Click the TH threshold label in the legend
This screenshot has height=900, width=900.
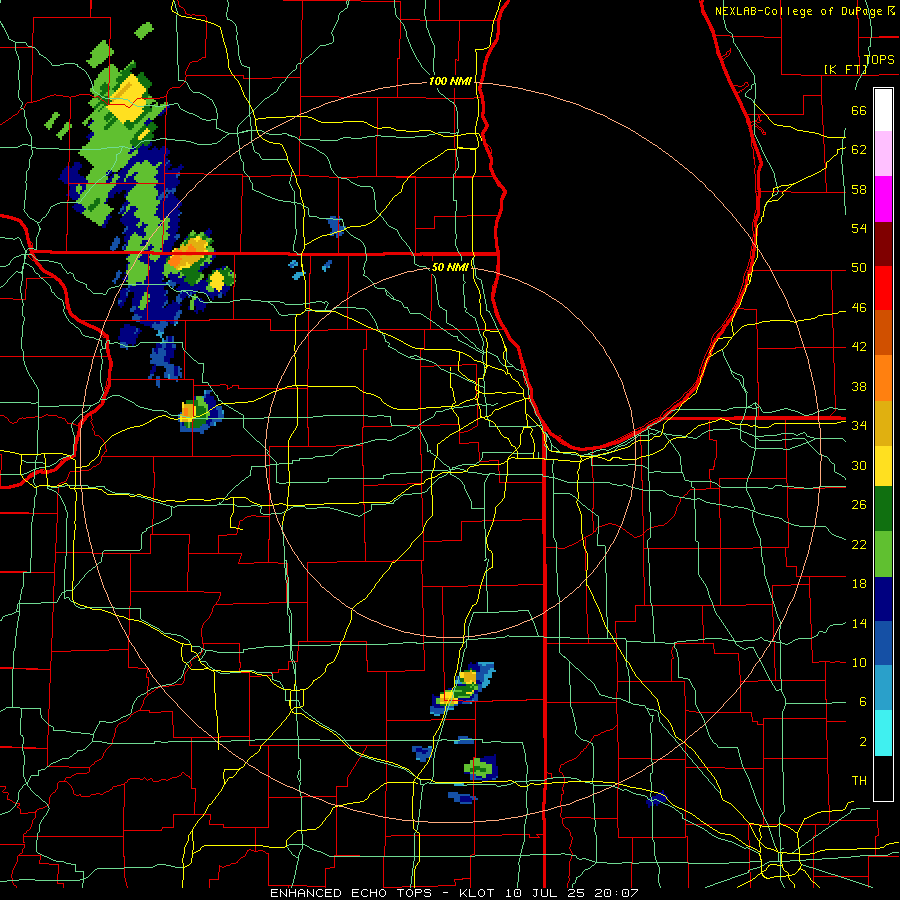click(x=859, y=781)
